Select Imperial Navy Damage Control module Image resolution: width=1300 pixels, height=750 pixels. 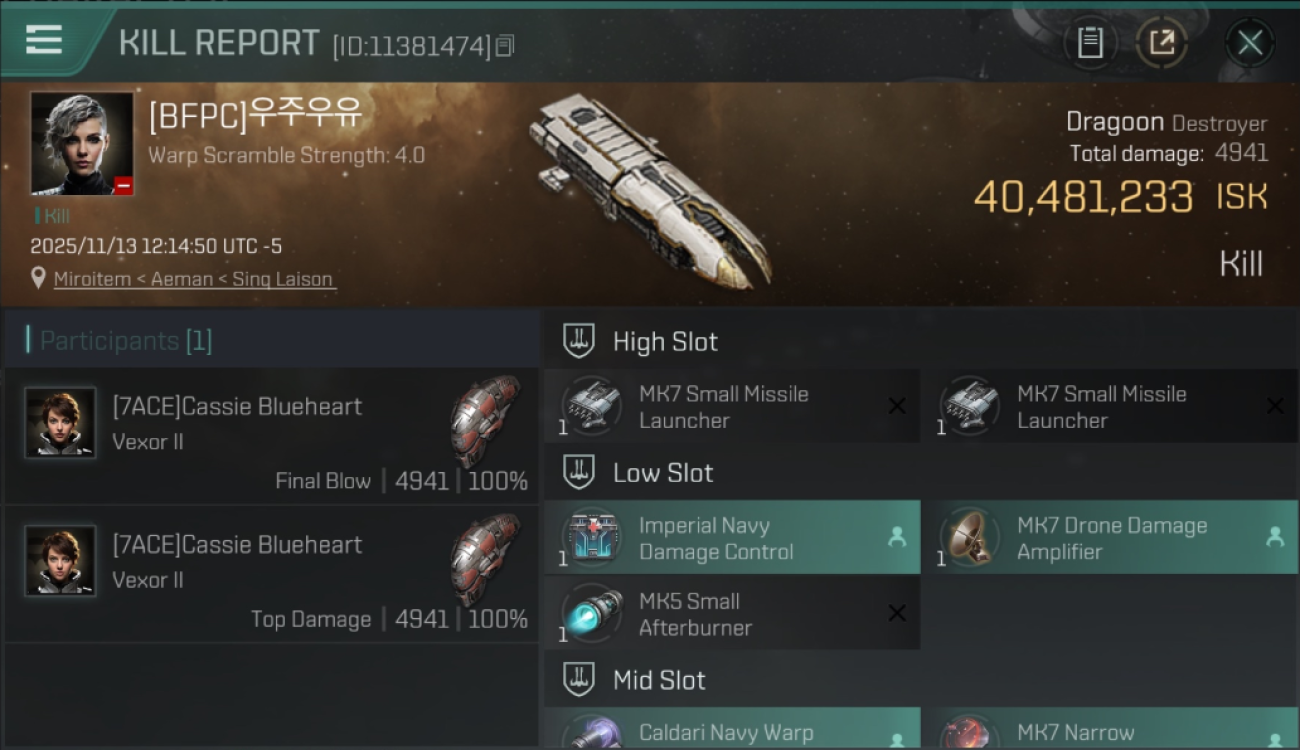pyautogui.click(x=732, y=537)
